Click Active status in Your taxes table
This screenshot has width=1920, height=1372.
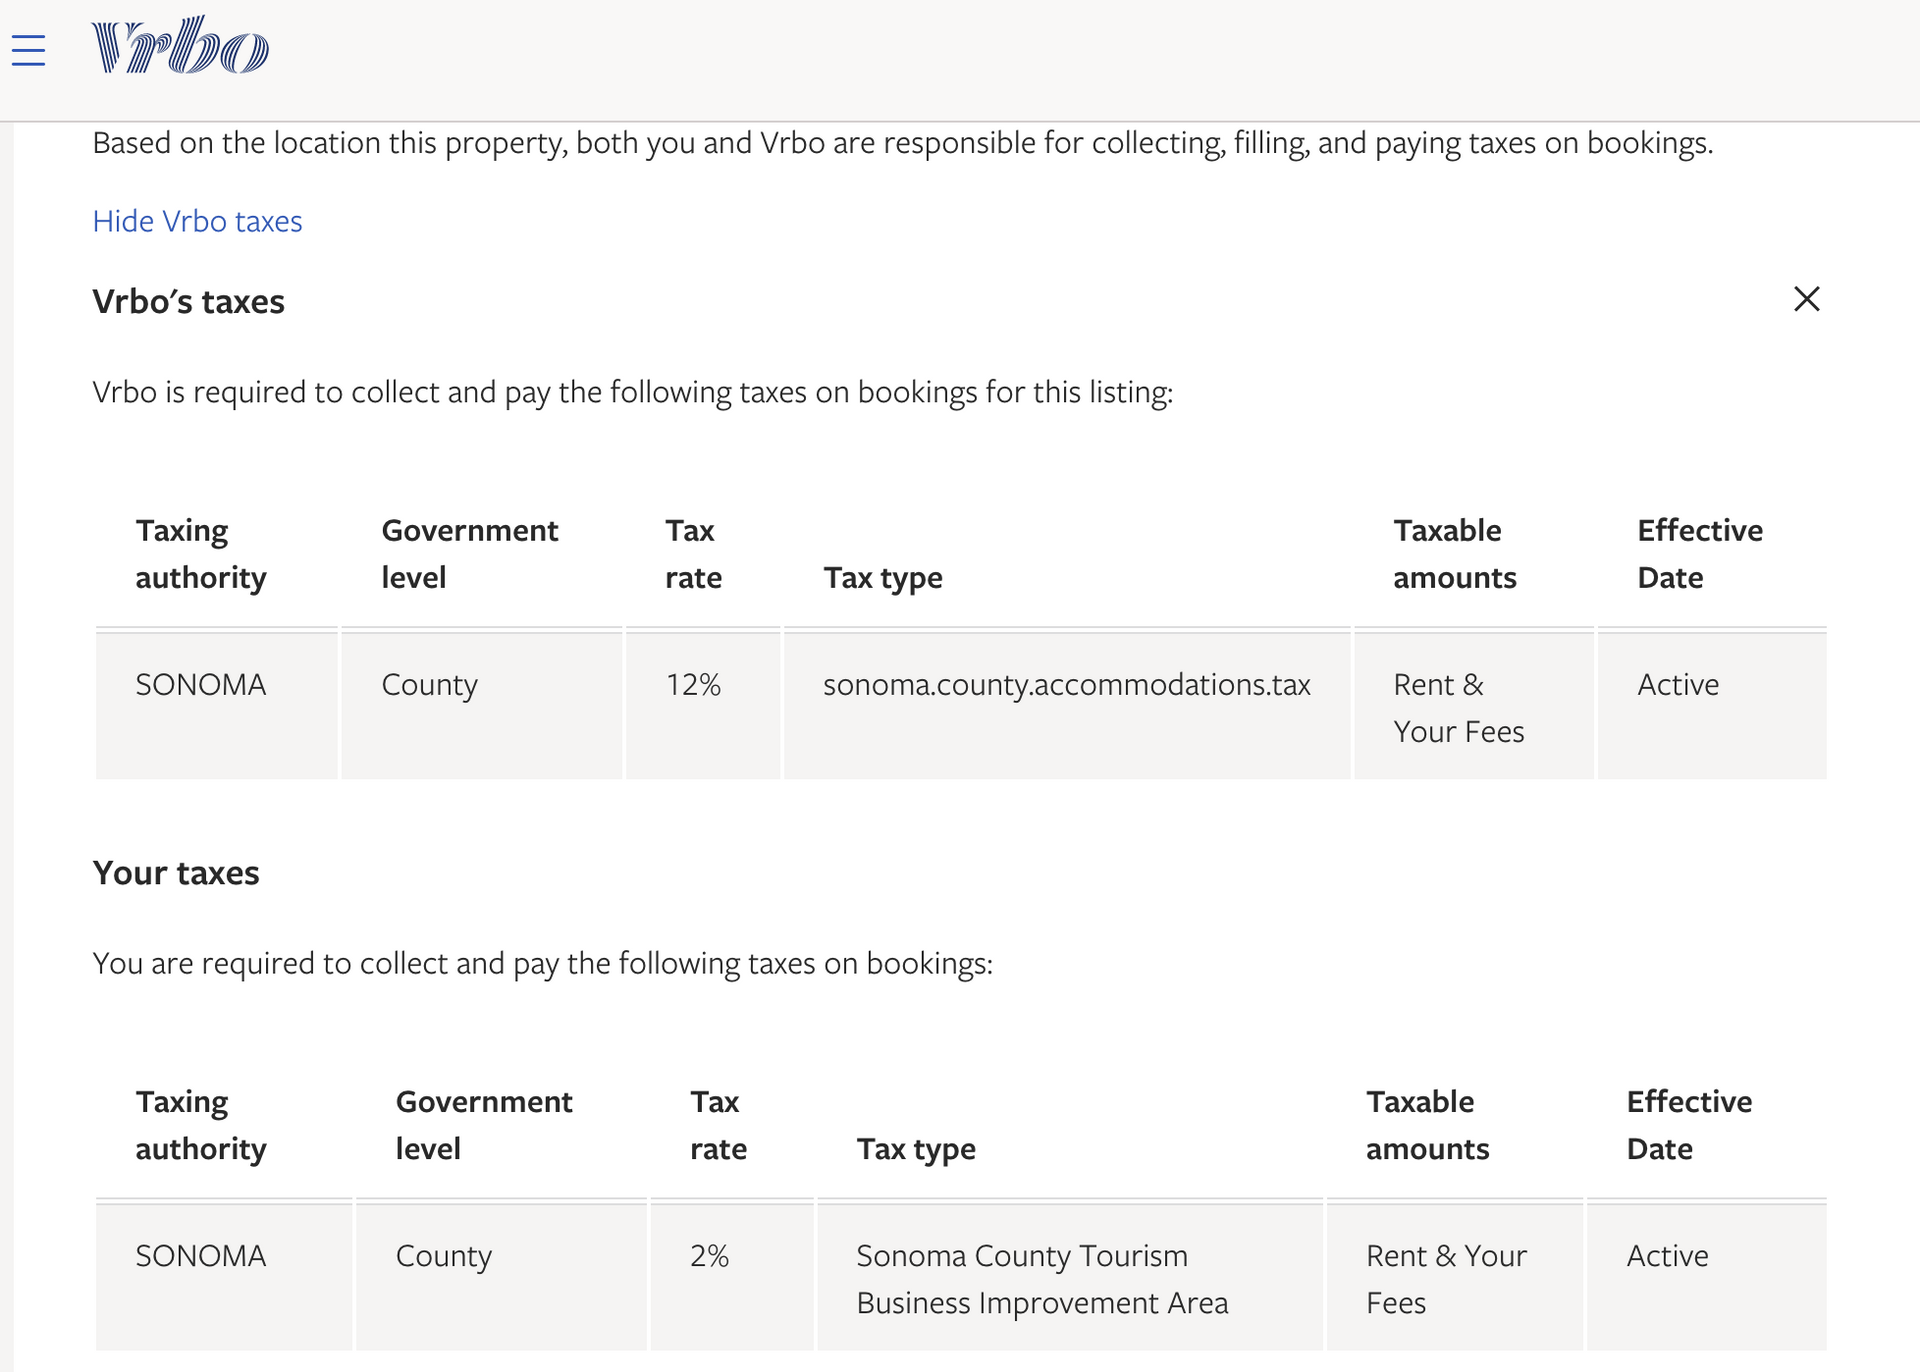[x=1667, y=1256]
